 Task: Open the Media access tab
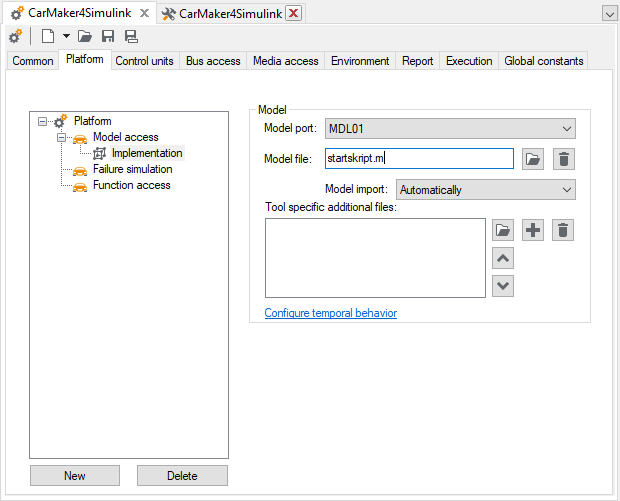285,61
